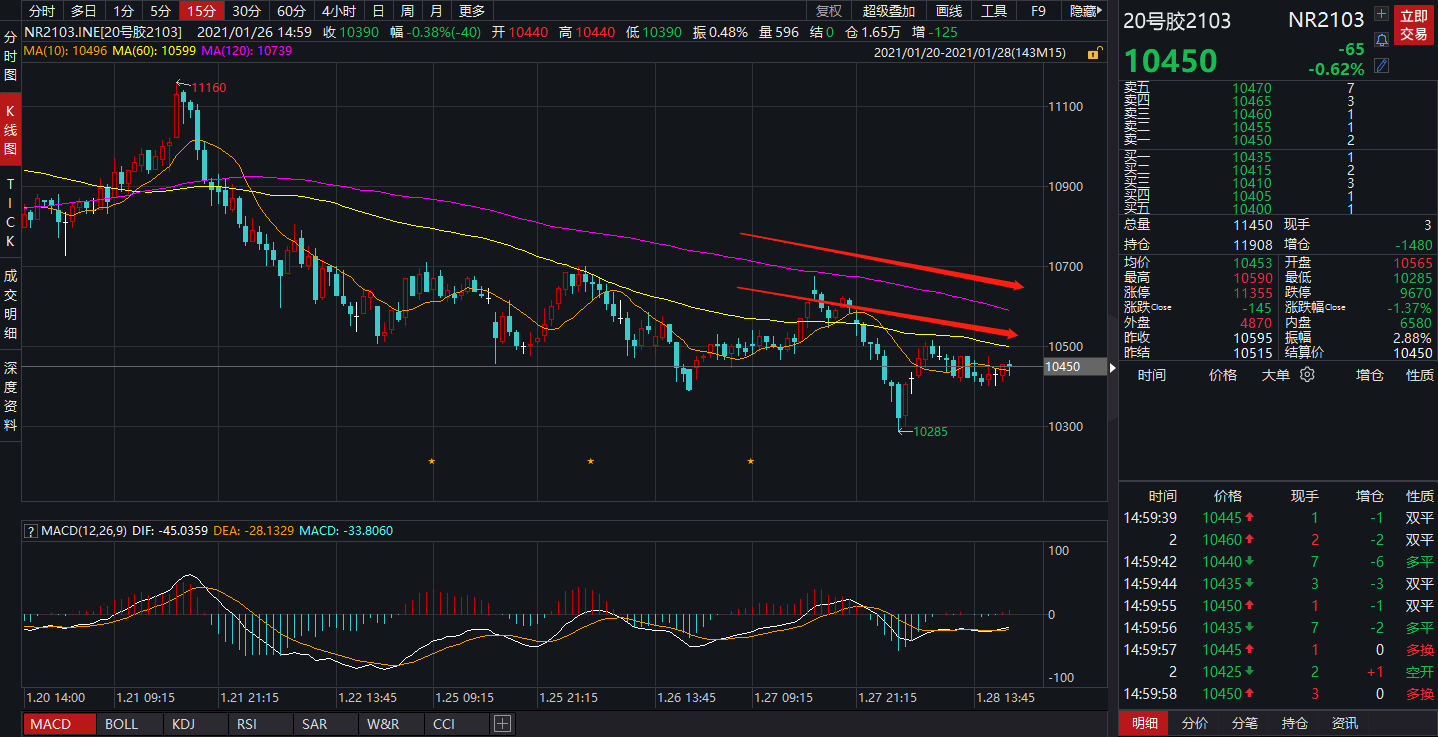Click the 性质 column header in trade list

pyautogui.click(x=1420, y=496)
